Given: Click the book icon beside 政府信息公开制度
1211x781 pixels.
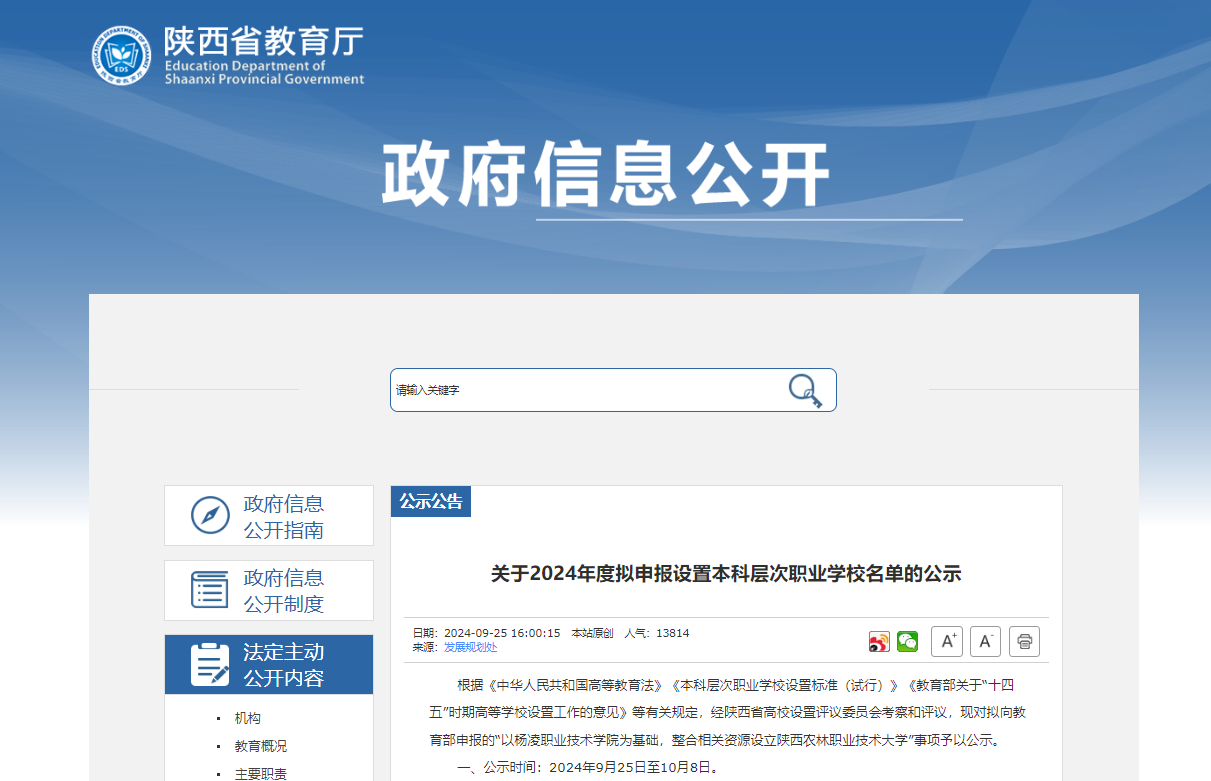Looking at the screenshot, I should pos(208,590).
